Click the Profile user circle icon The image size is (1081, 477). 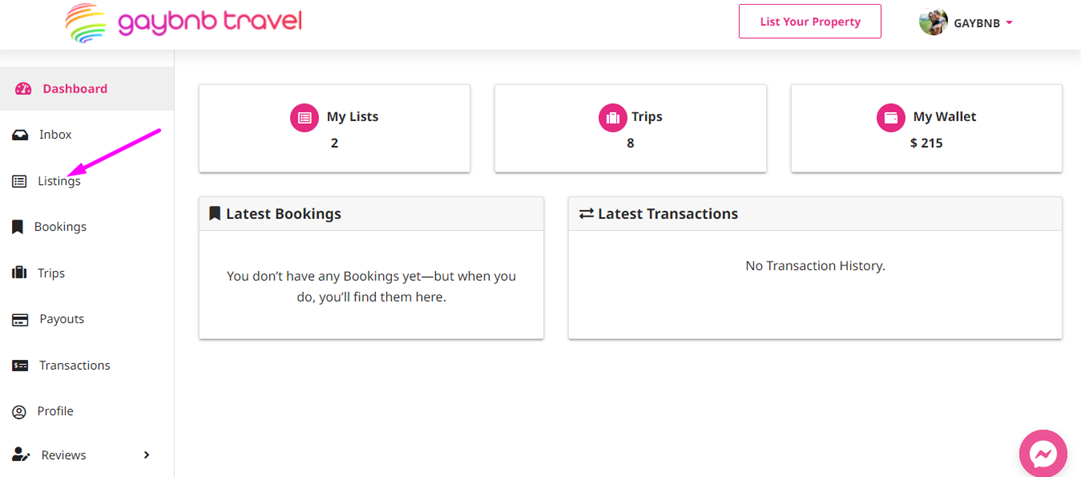point(19,412)
